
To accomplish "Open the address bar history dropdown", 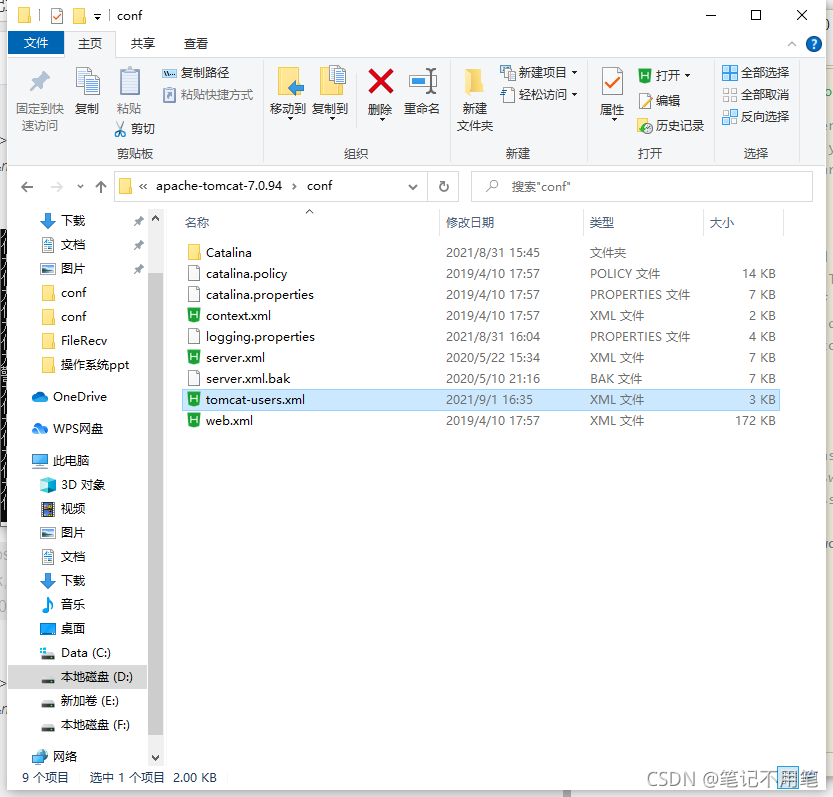I will (x=413, y=186).
